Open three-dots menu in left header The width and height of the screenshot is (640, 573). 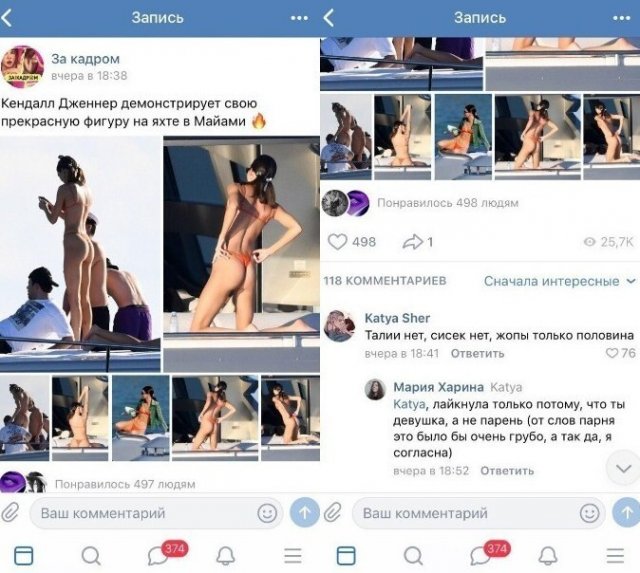tap(299, 18)
